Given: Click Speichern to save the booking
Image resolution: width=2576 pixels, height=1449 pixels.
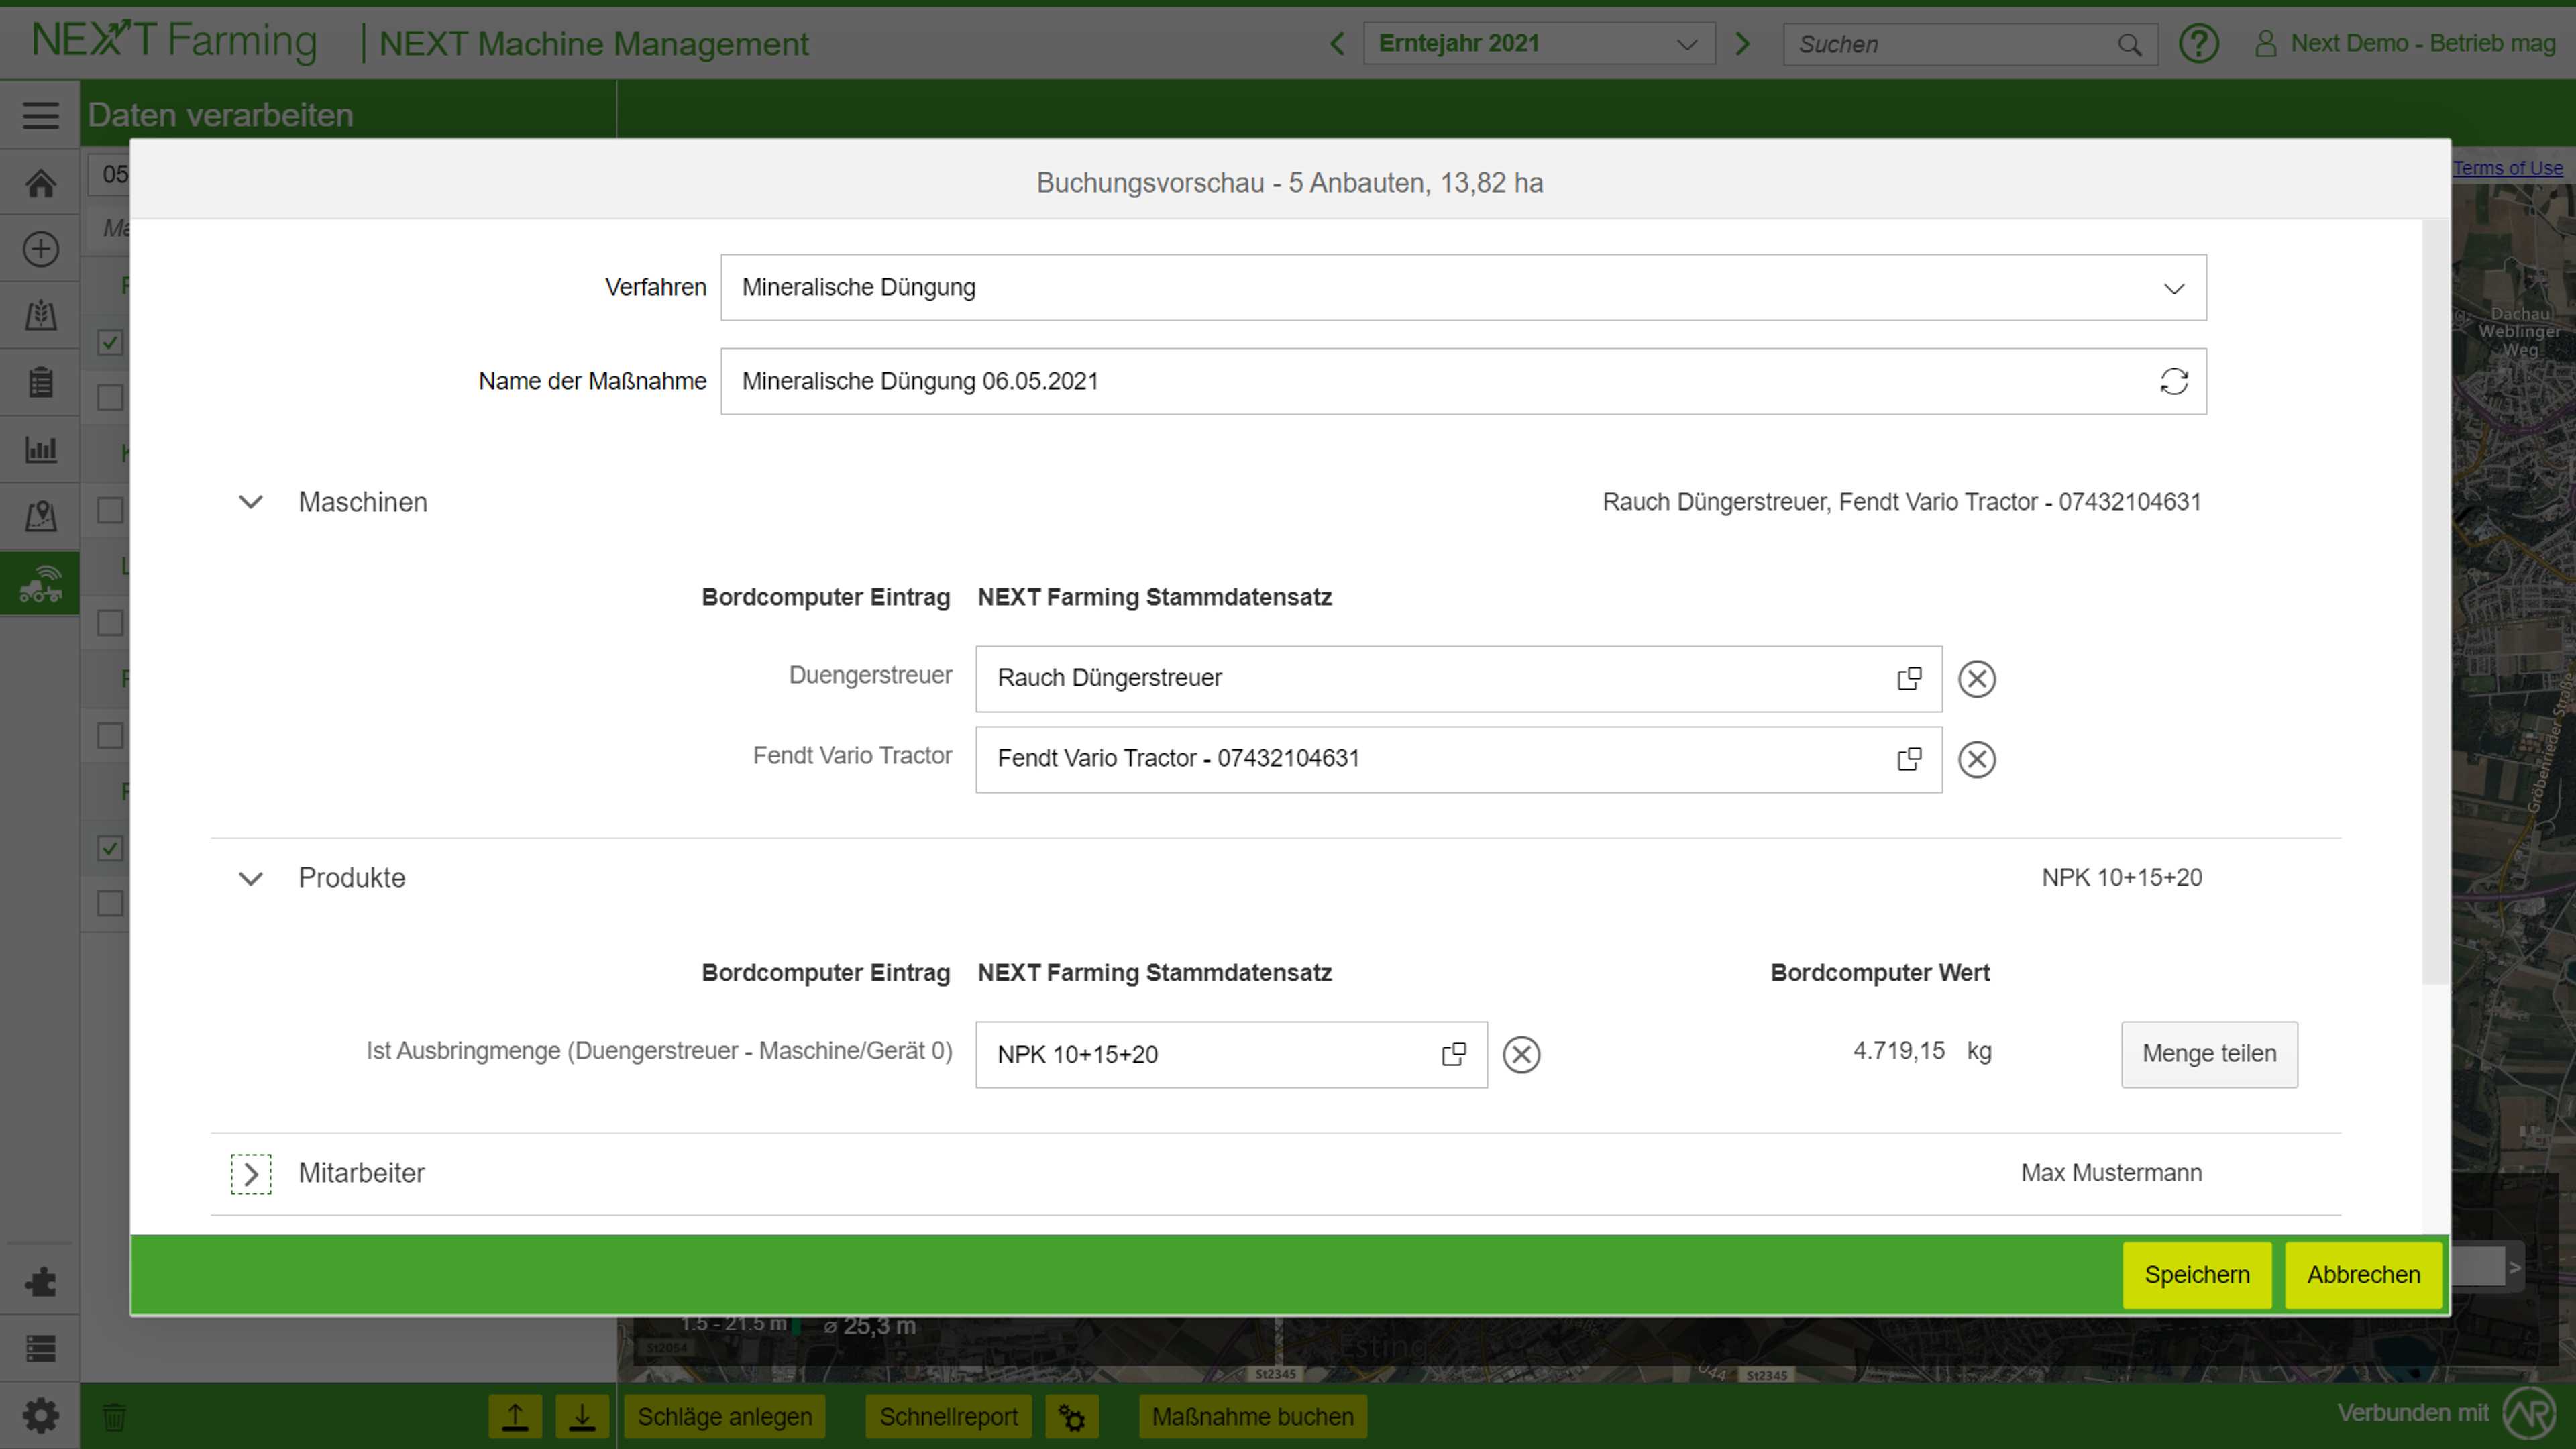Looking at the screenshot, I should tap(2197, 1275).
